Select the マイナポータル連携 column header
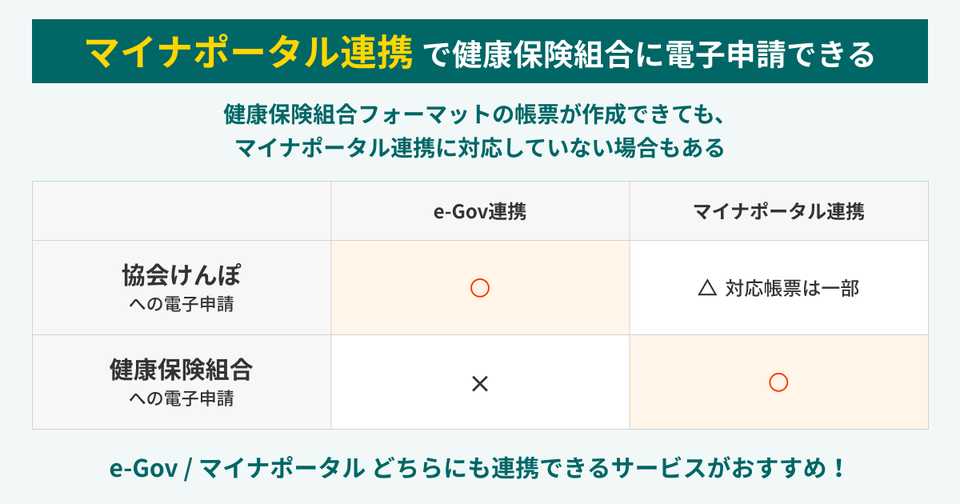Screen dimensions: 960x504 [x=778, y=211]
